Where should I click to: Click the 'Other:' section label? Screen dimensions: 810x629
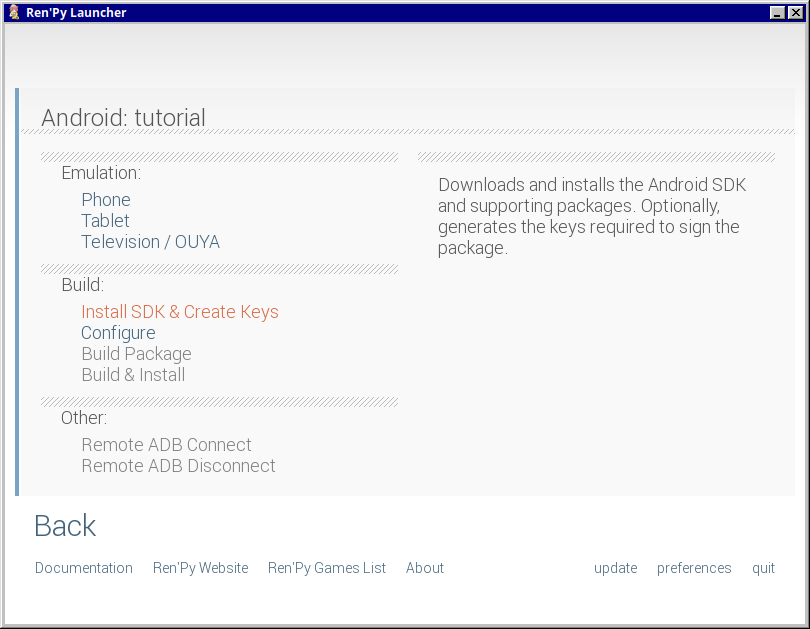coord(84,418)
